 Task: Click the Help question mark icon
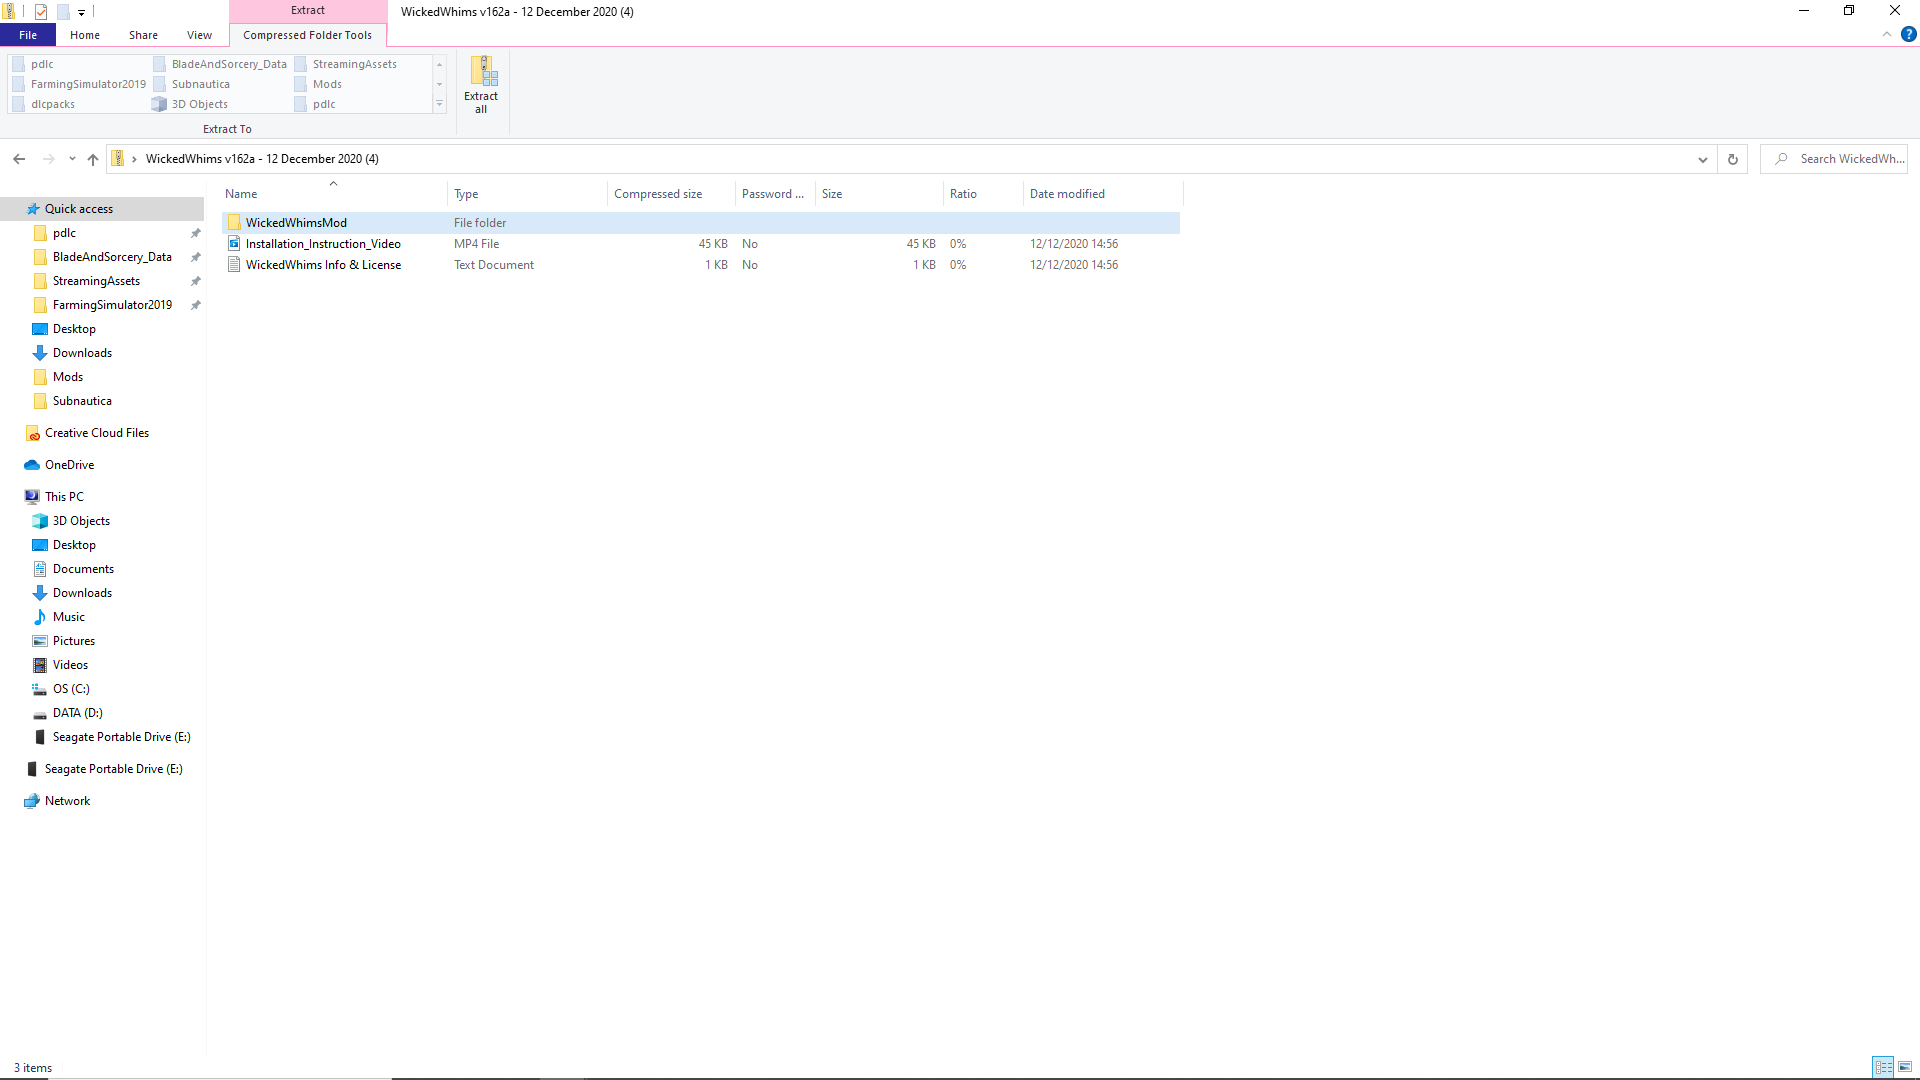click(x=1911, y=33)
